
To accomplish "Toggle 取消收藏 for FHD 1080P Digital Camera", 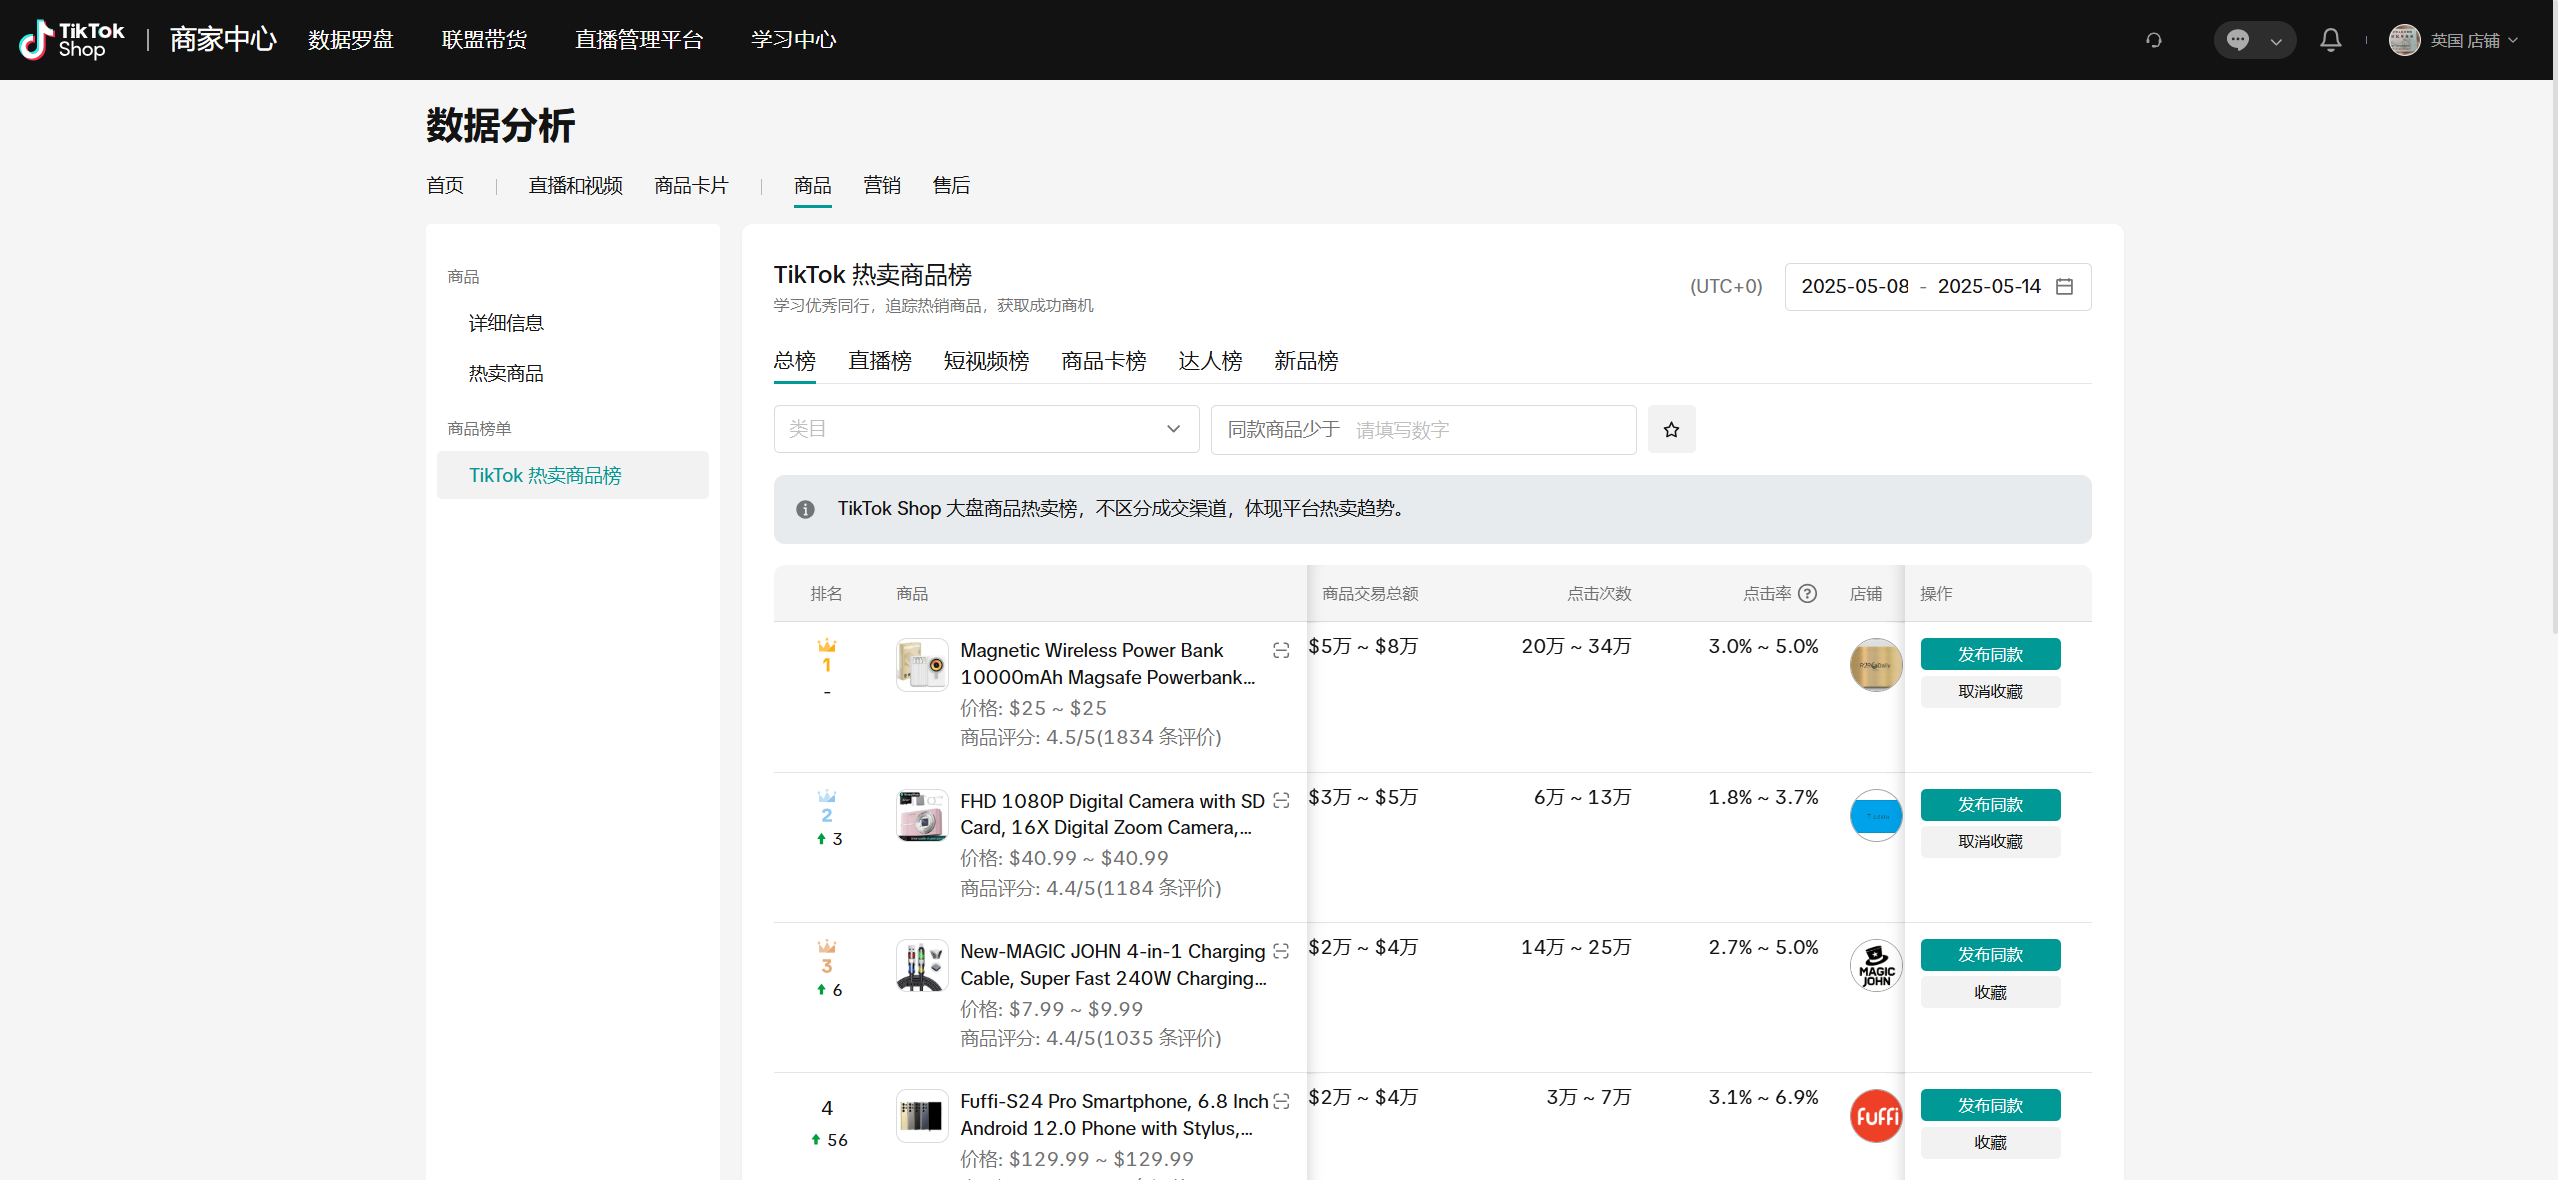I will click(x=1990, y=842).
